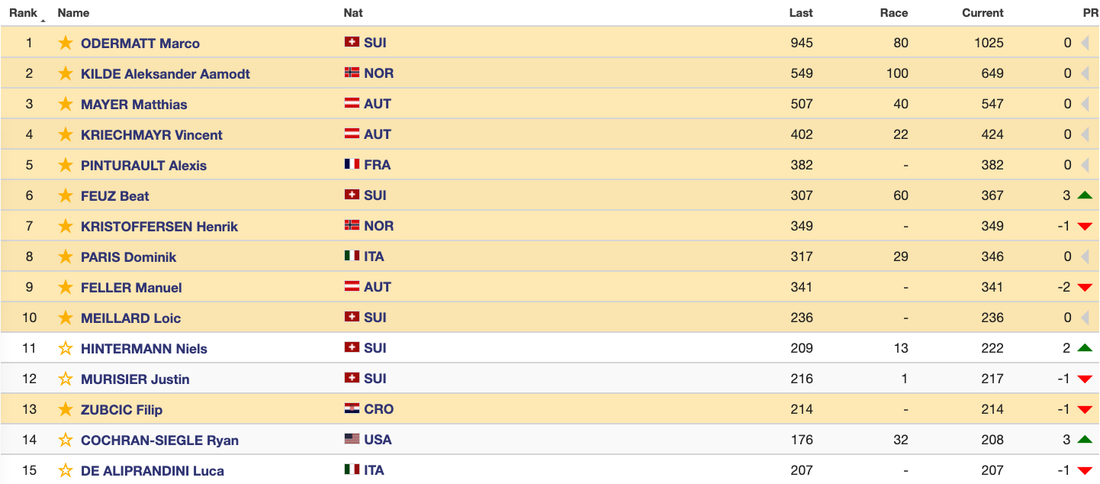Sort by the Last column header
1100x484 pixels.
coord(800,13)
